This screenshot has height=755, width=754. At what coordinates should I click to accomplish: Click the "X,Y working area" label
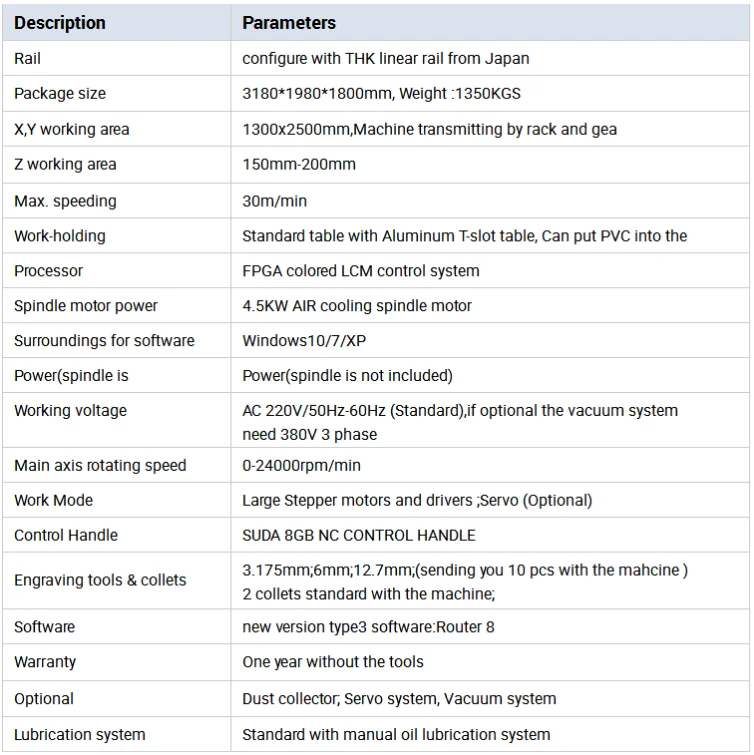tap(71, 129)
